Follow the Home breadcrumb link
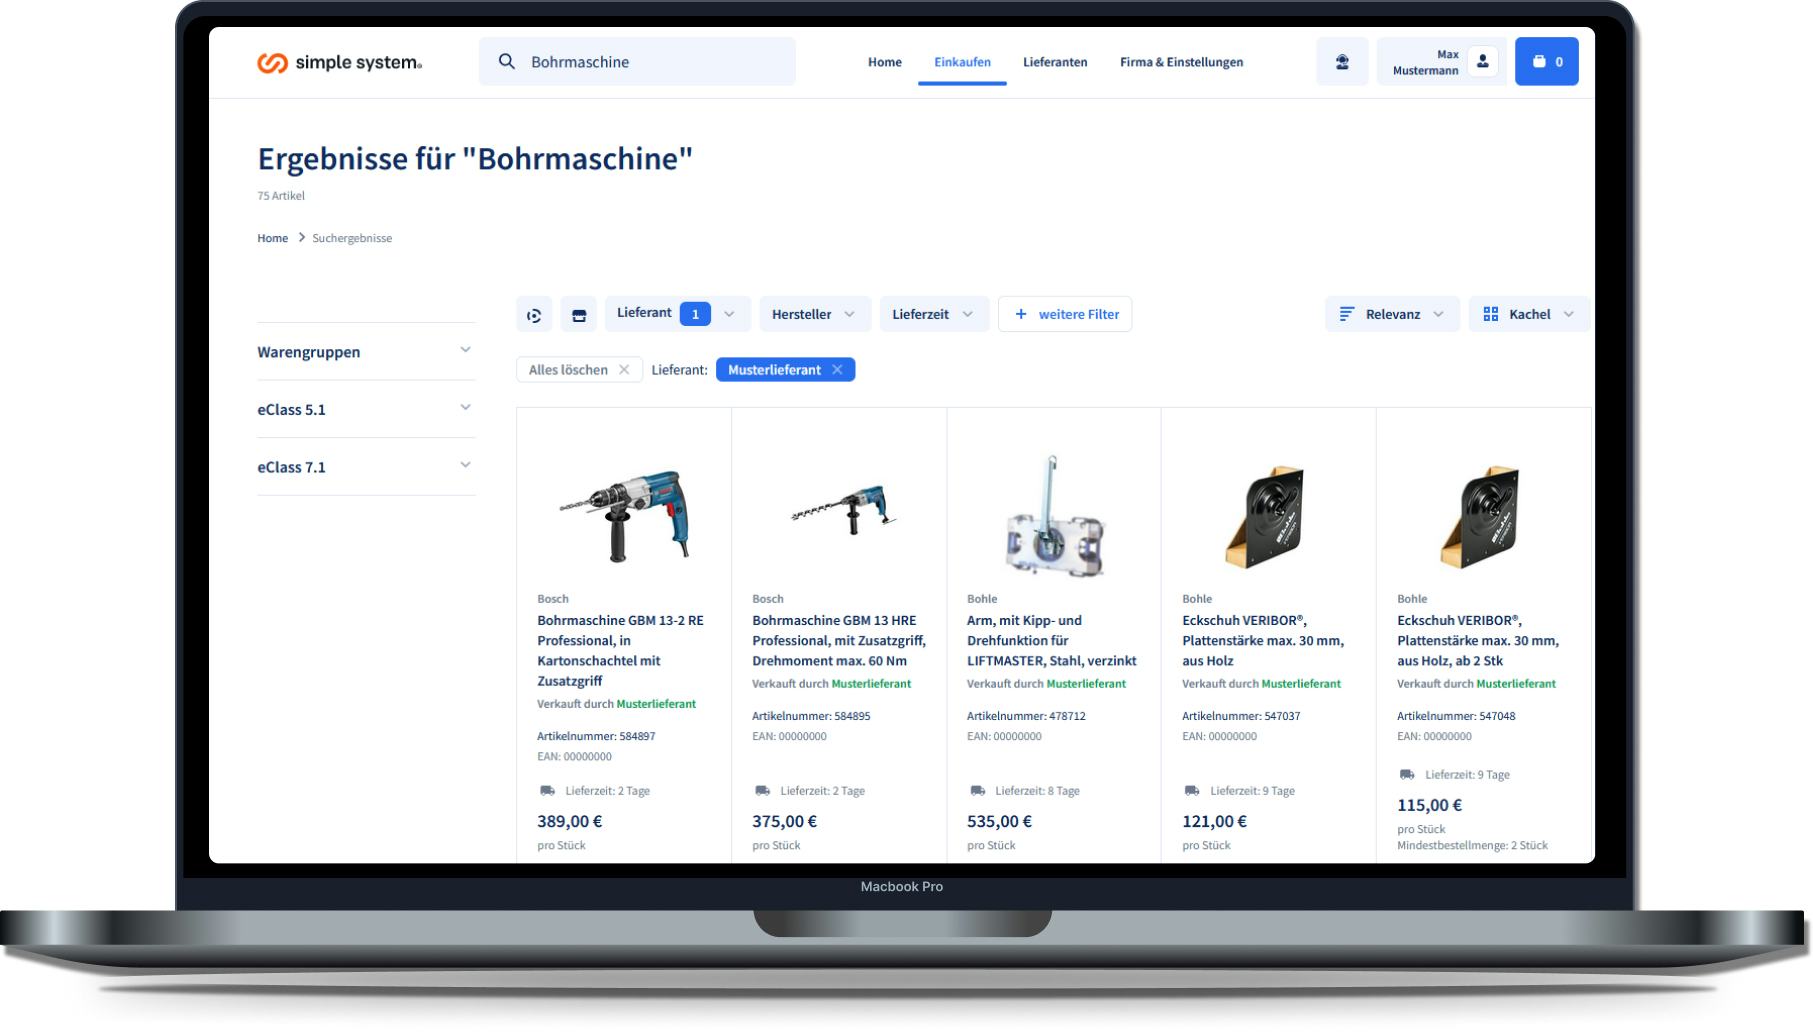This screenshot has height=1033, width=1813. click(x=271, y=238)
